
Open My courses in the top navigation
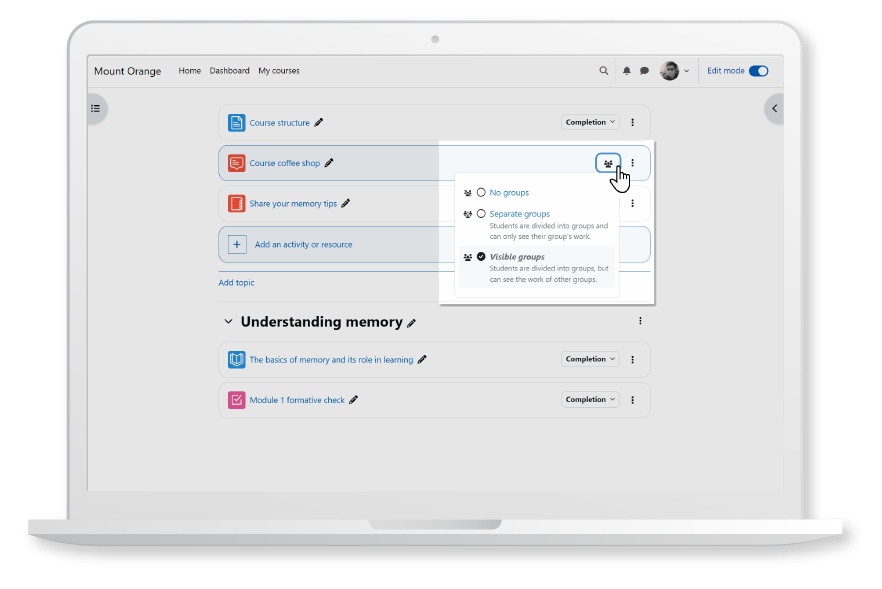279,71
